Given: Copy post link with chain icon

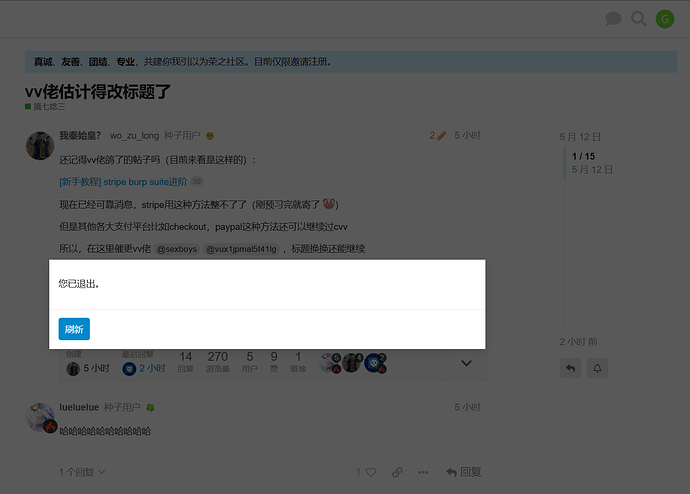Looking at the screenshot, I should 397,472.
